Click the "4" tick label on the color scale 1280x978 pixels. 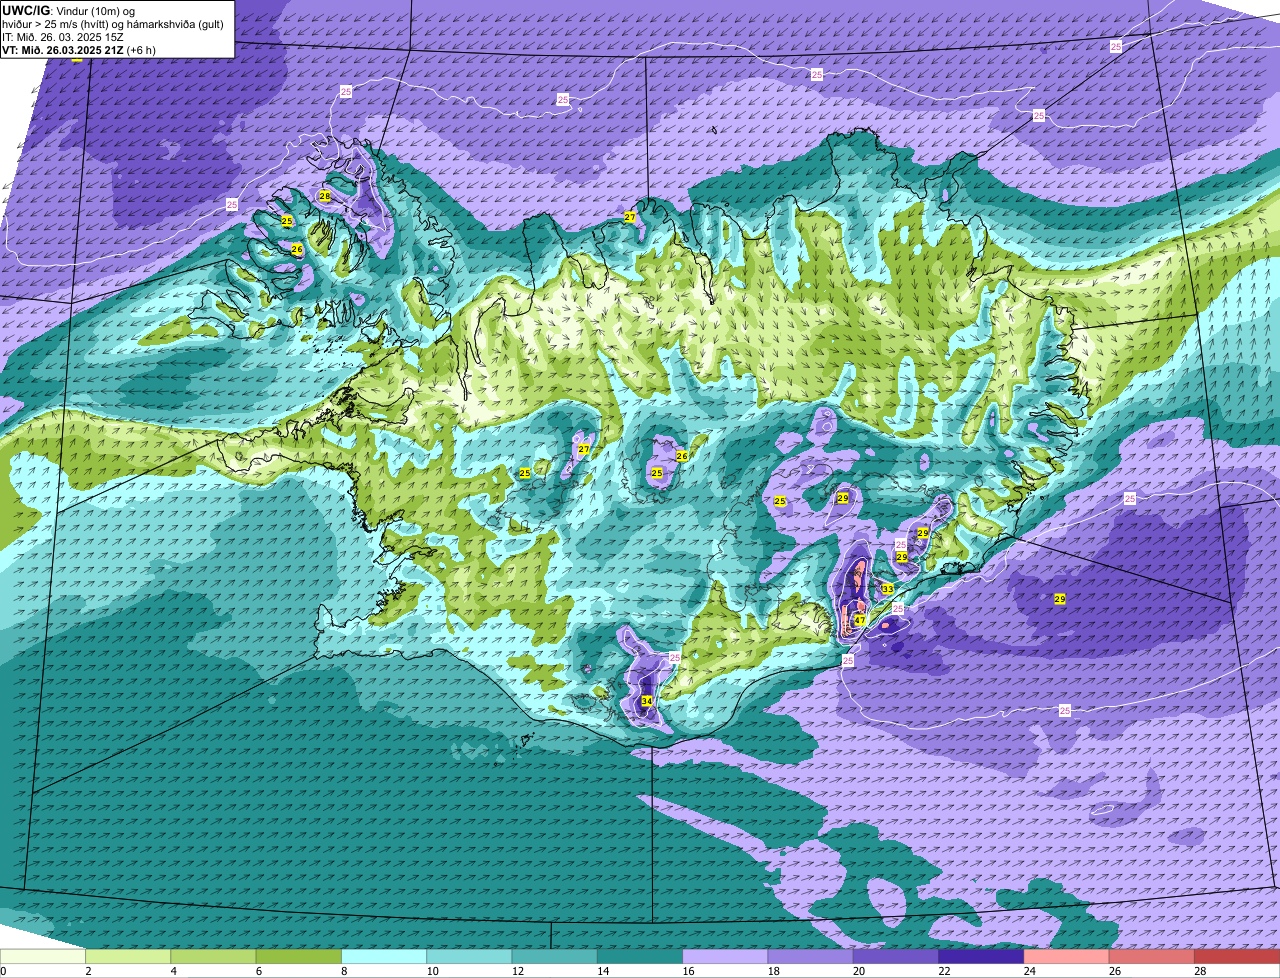point(174,971)
